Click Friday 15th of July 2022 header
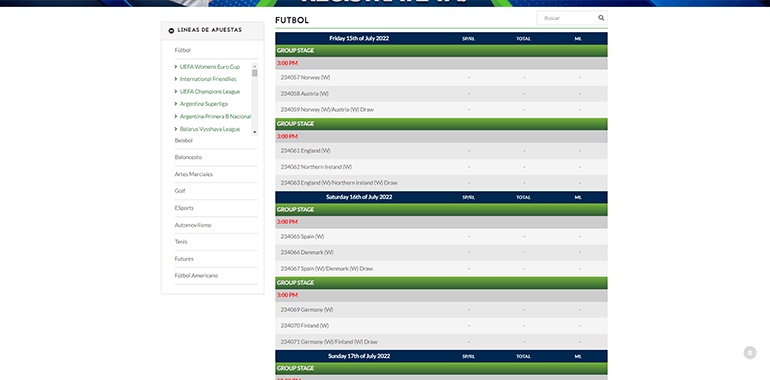This screenshot has width=770, height=380. tap(359, 38)
